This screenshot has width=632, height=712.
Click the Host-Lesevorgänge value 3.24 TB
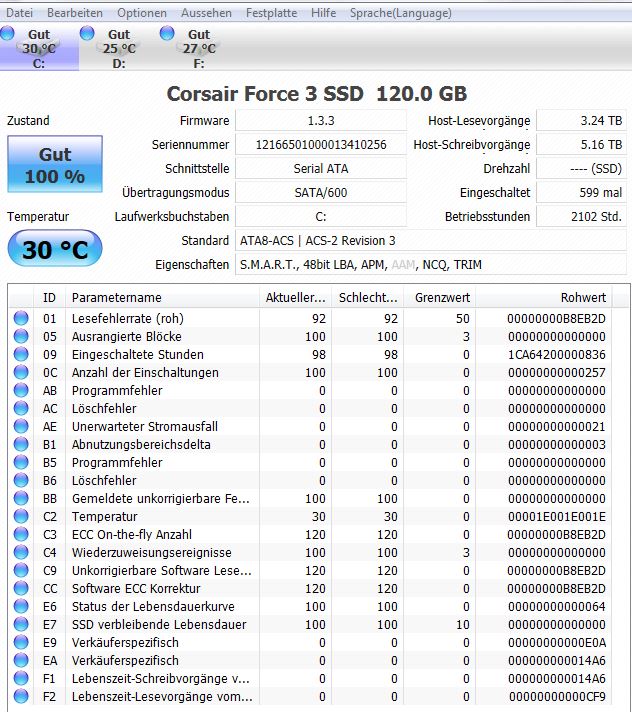tap(582, 121)
